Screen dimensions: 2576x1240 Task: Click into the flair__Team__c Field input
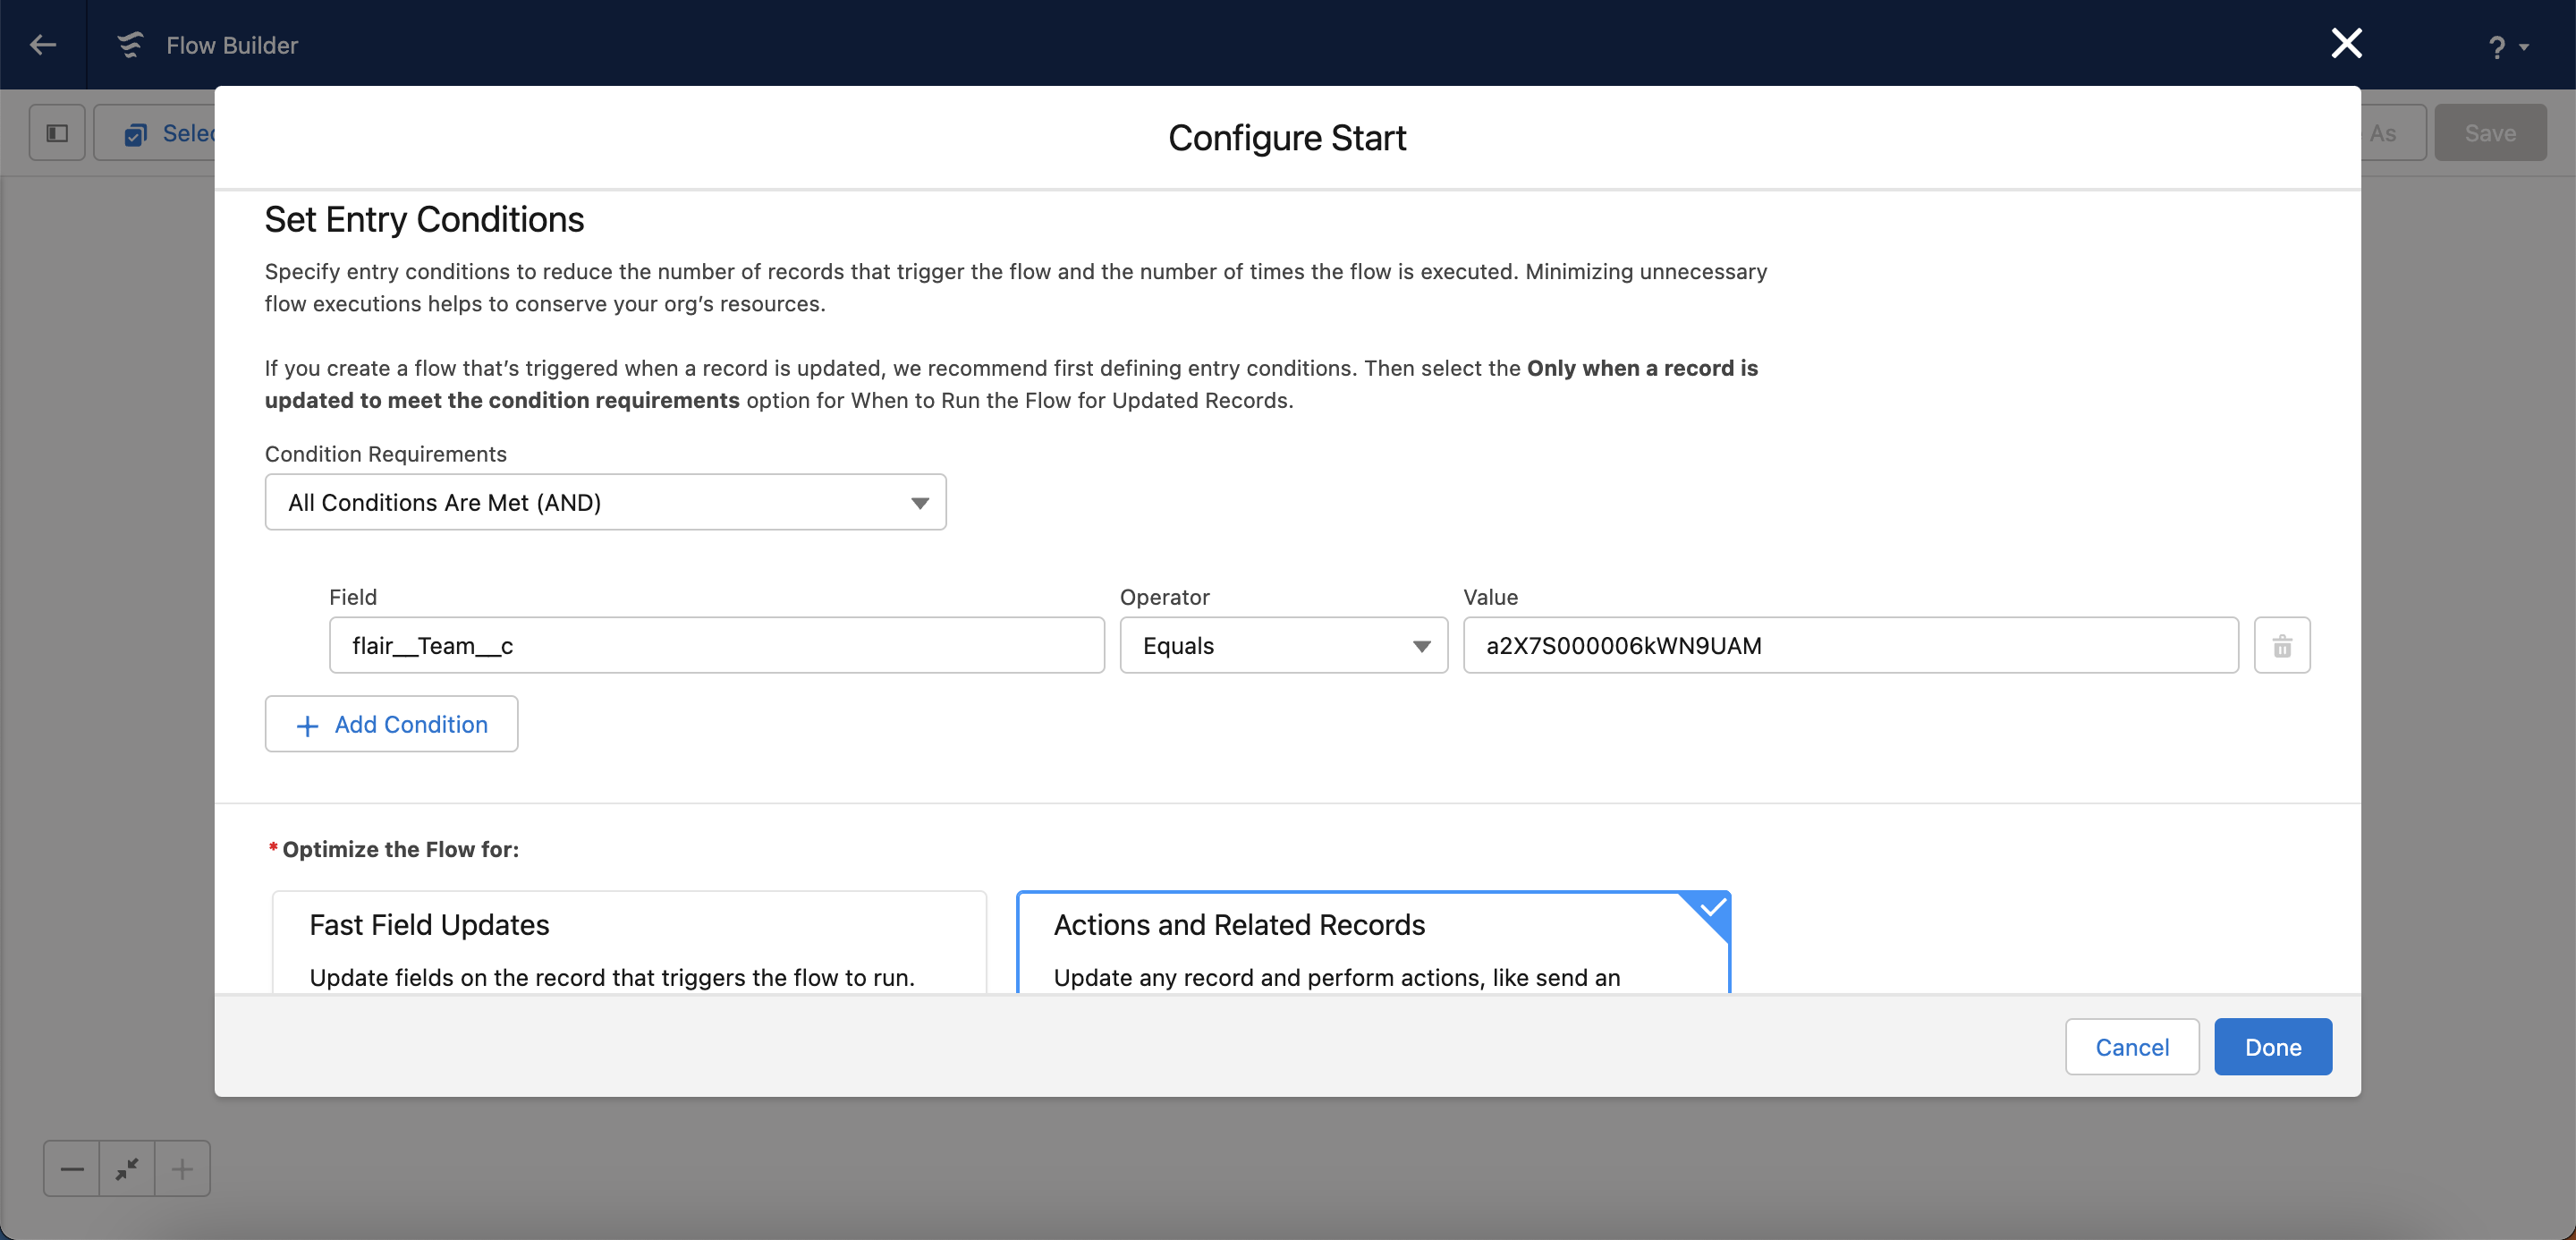click(716, 646)
